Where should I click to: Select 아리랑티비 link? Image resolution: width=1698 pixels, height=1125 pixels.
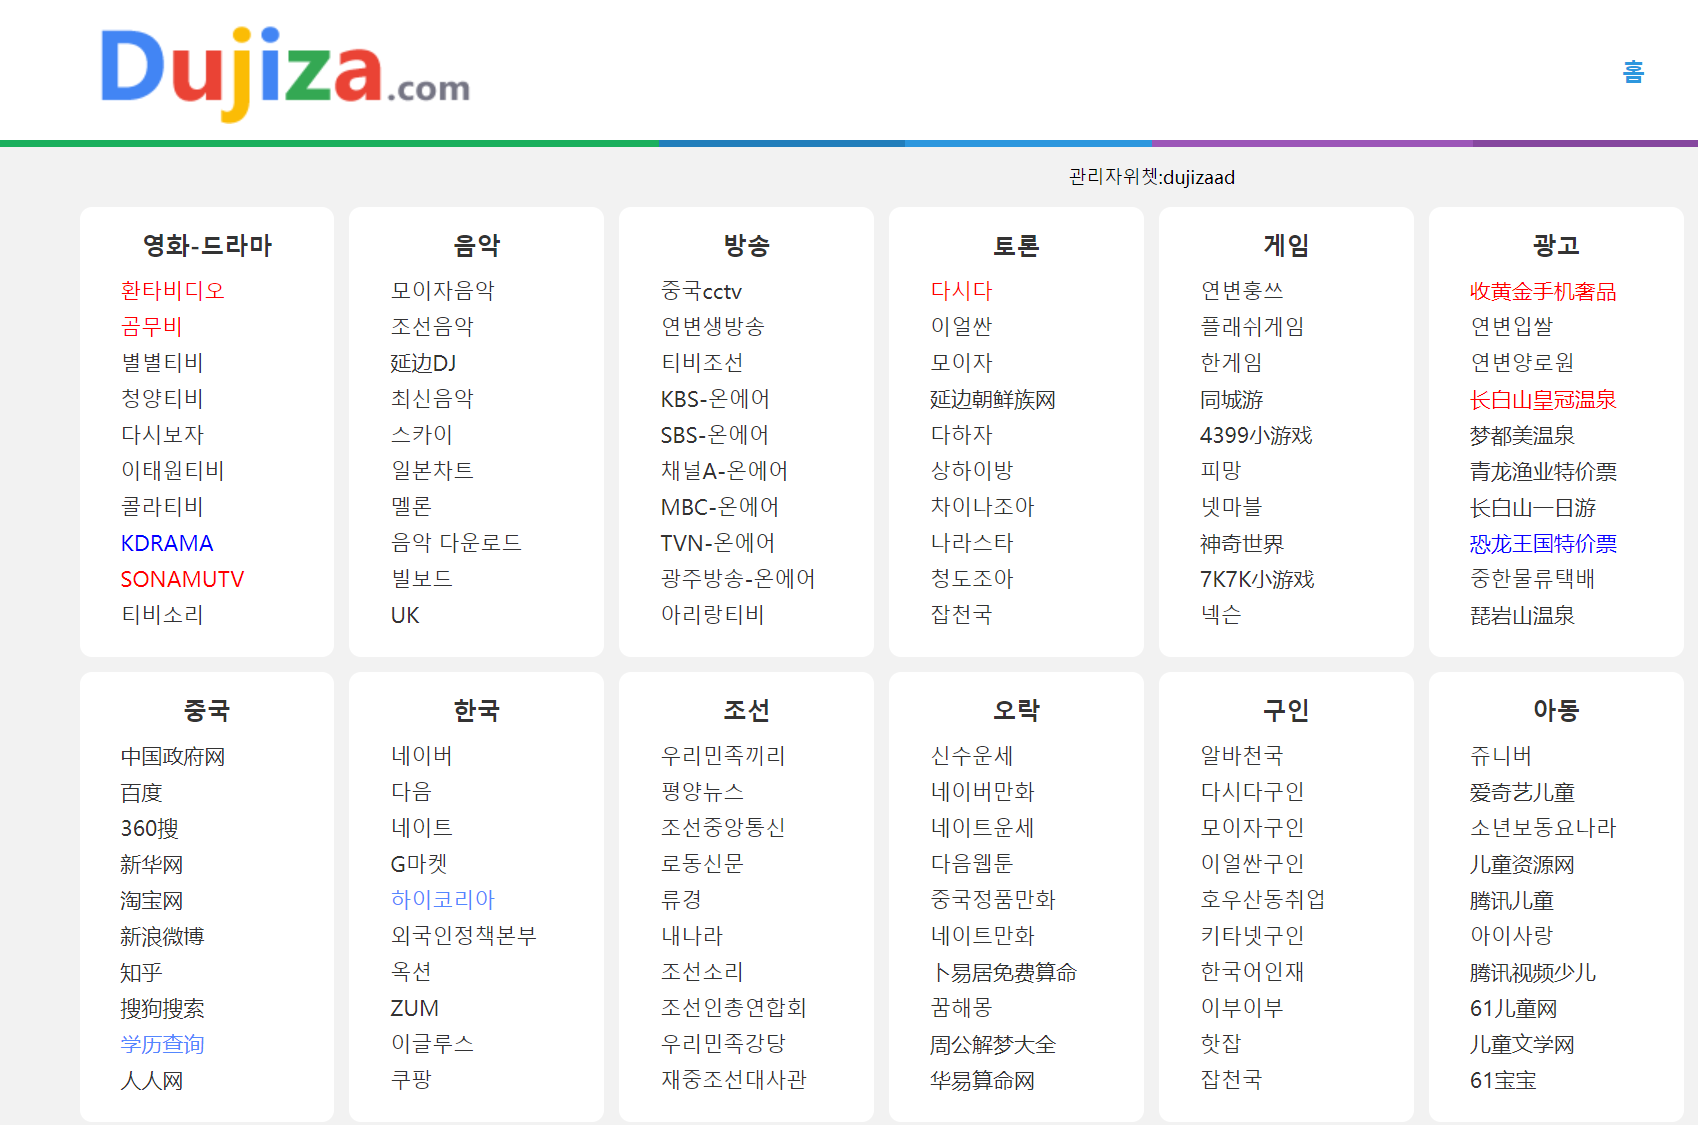click(x=712, y=615)
